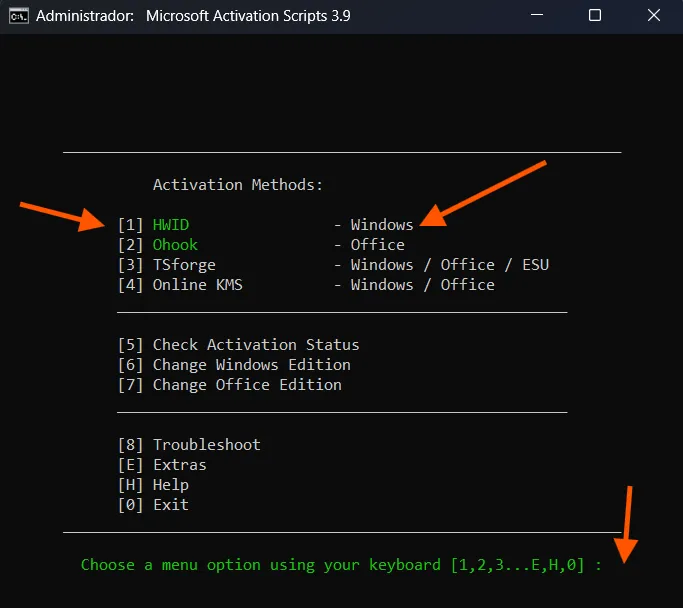The height and width of the screenshot is (608, 683).
Task: Click the command prompt icon in title bar
Action: tap(17, 16)
